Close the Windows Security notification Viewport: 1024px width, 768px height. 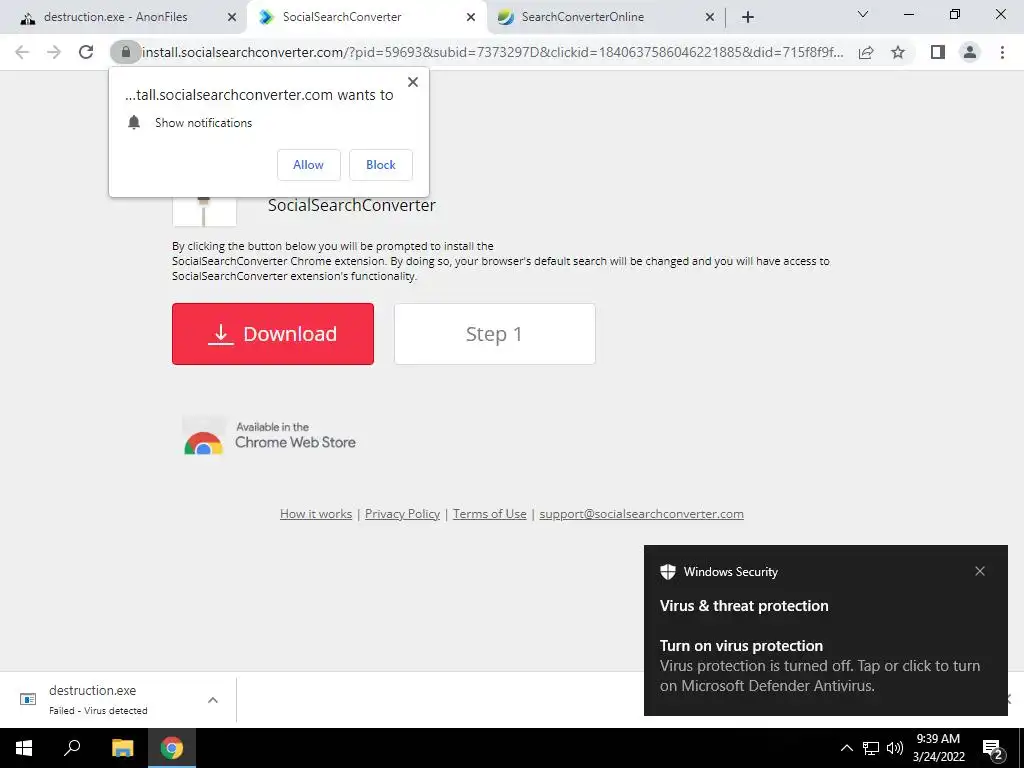pyautogui.click(x=980, y=571)
